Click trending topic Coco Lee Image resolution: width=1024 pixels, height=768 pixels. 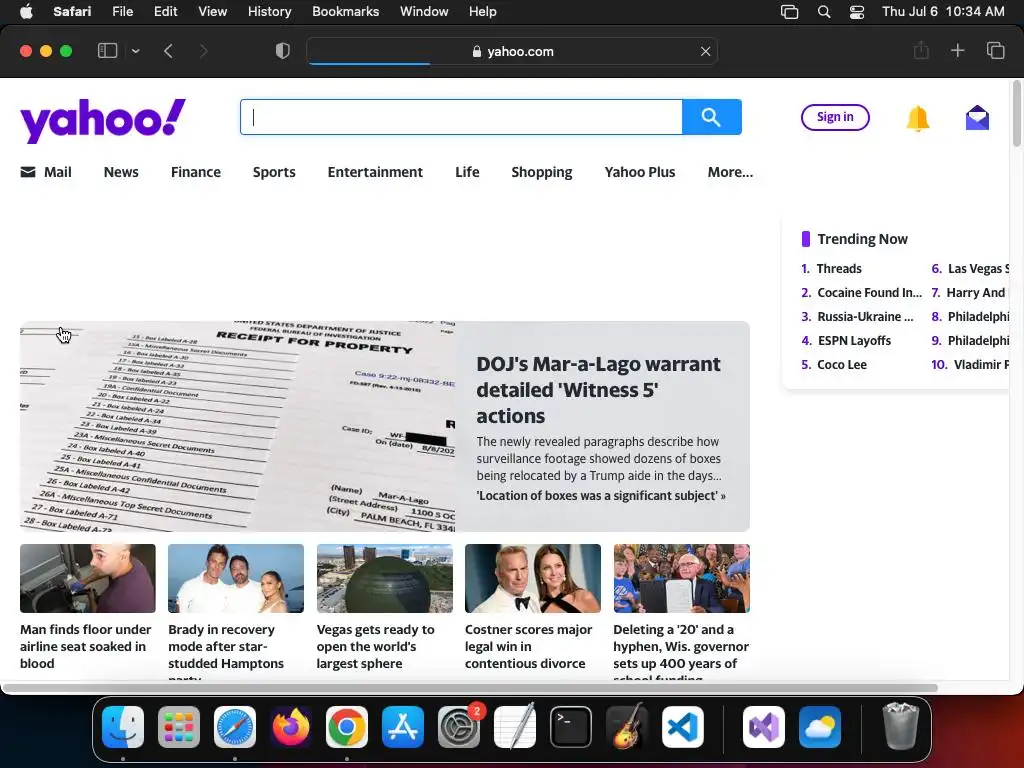(x=842, y=364)
